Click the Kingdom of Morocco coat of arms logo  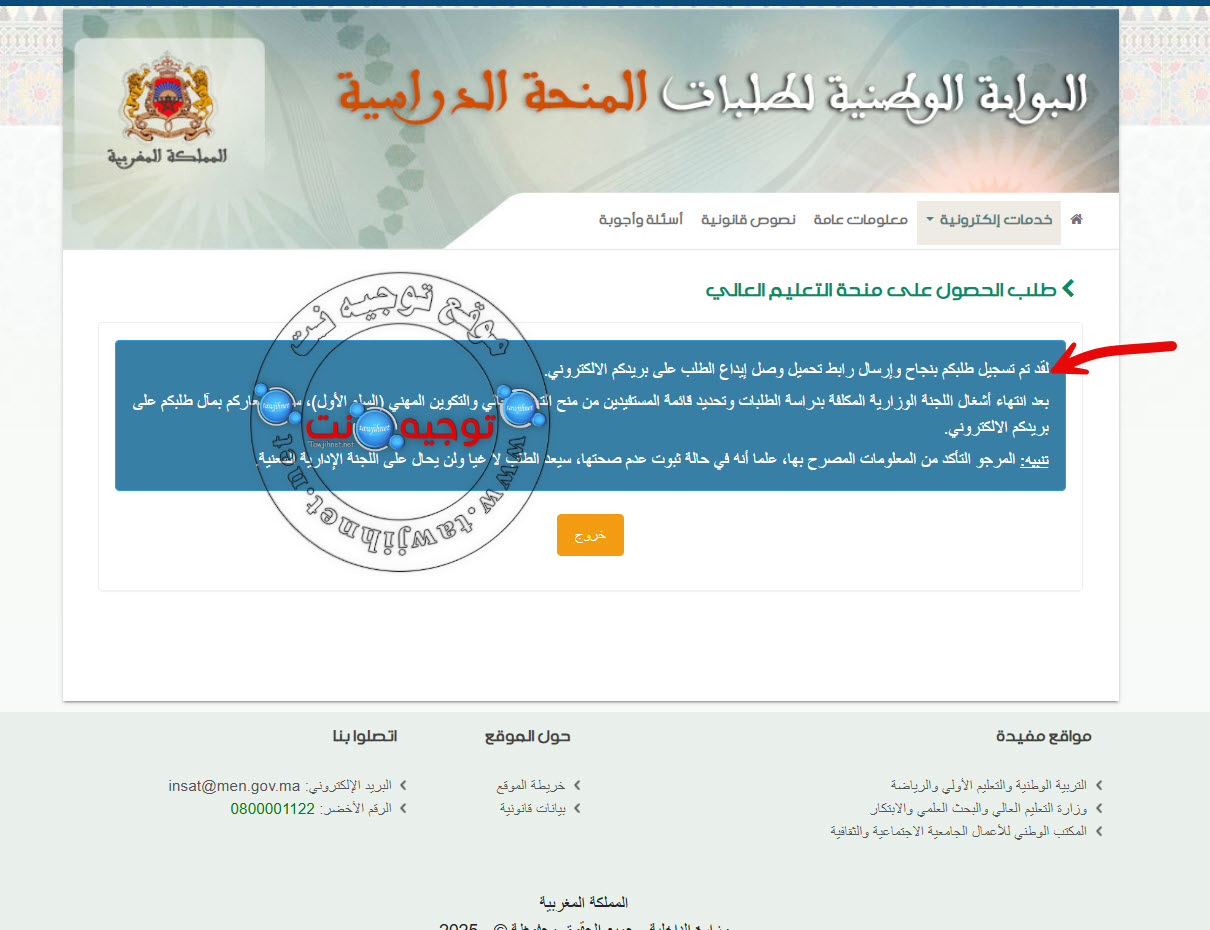click(168, 100)
